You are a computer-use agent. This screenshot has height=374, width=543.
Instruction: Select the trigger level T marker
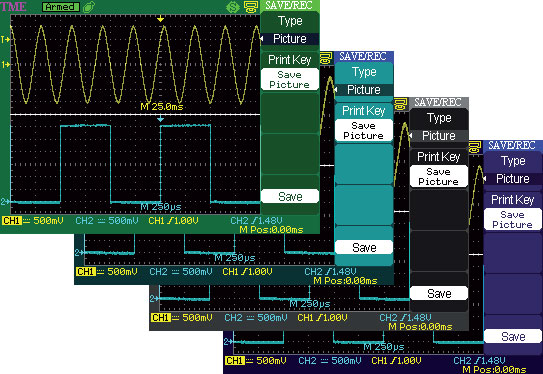coord(6,39)
